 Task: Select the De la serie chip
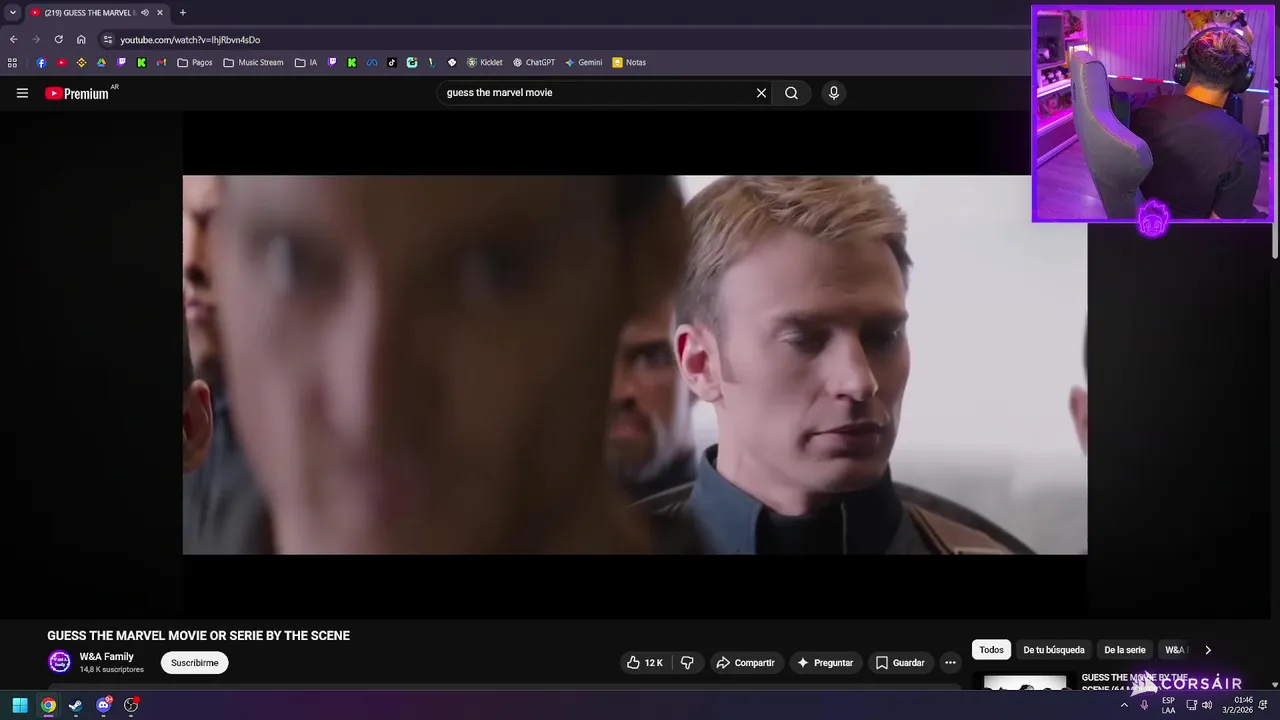tap(1125, 650)
